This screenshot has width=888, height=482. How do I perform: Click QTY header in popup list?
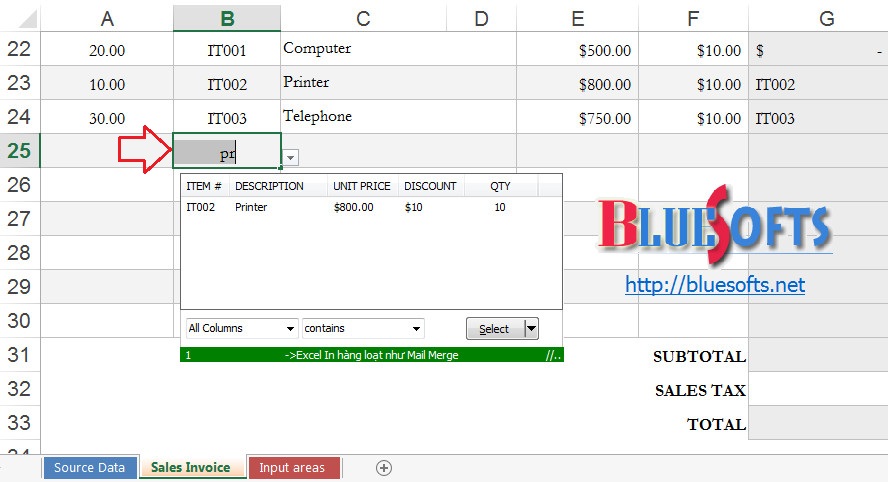point(501,186)
